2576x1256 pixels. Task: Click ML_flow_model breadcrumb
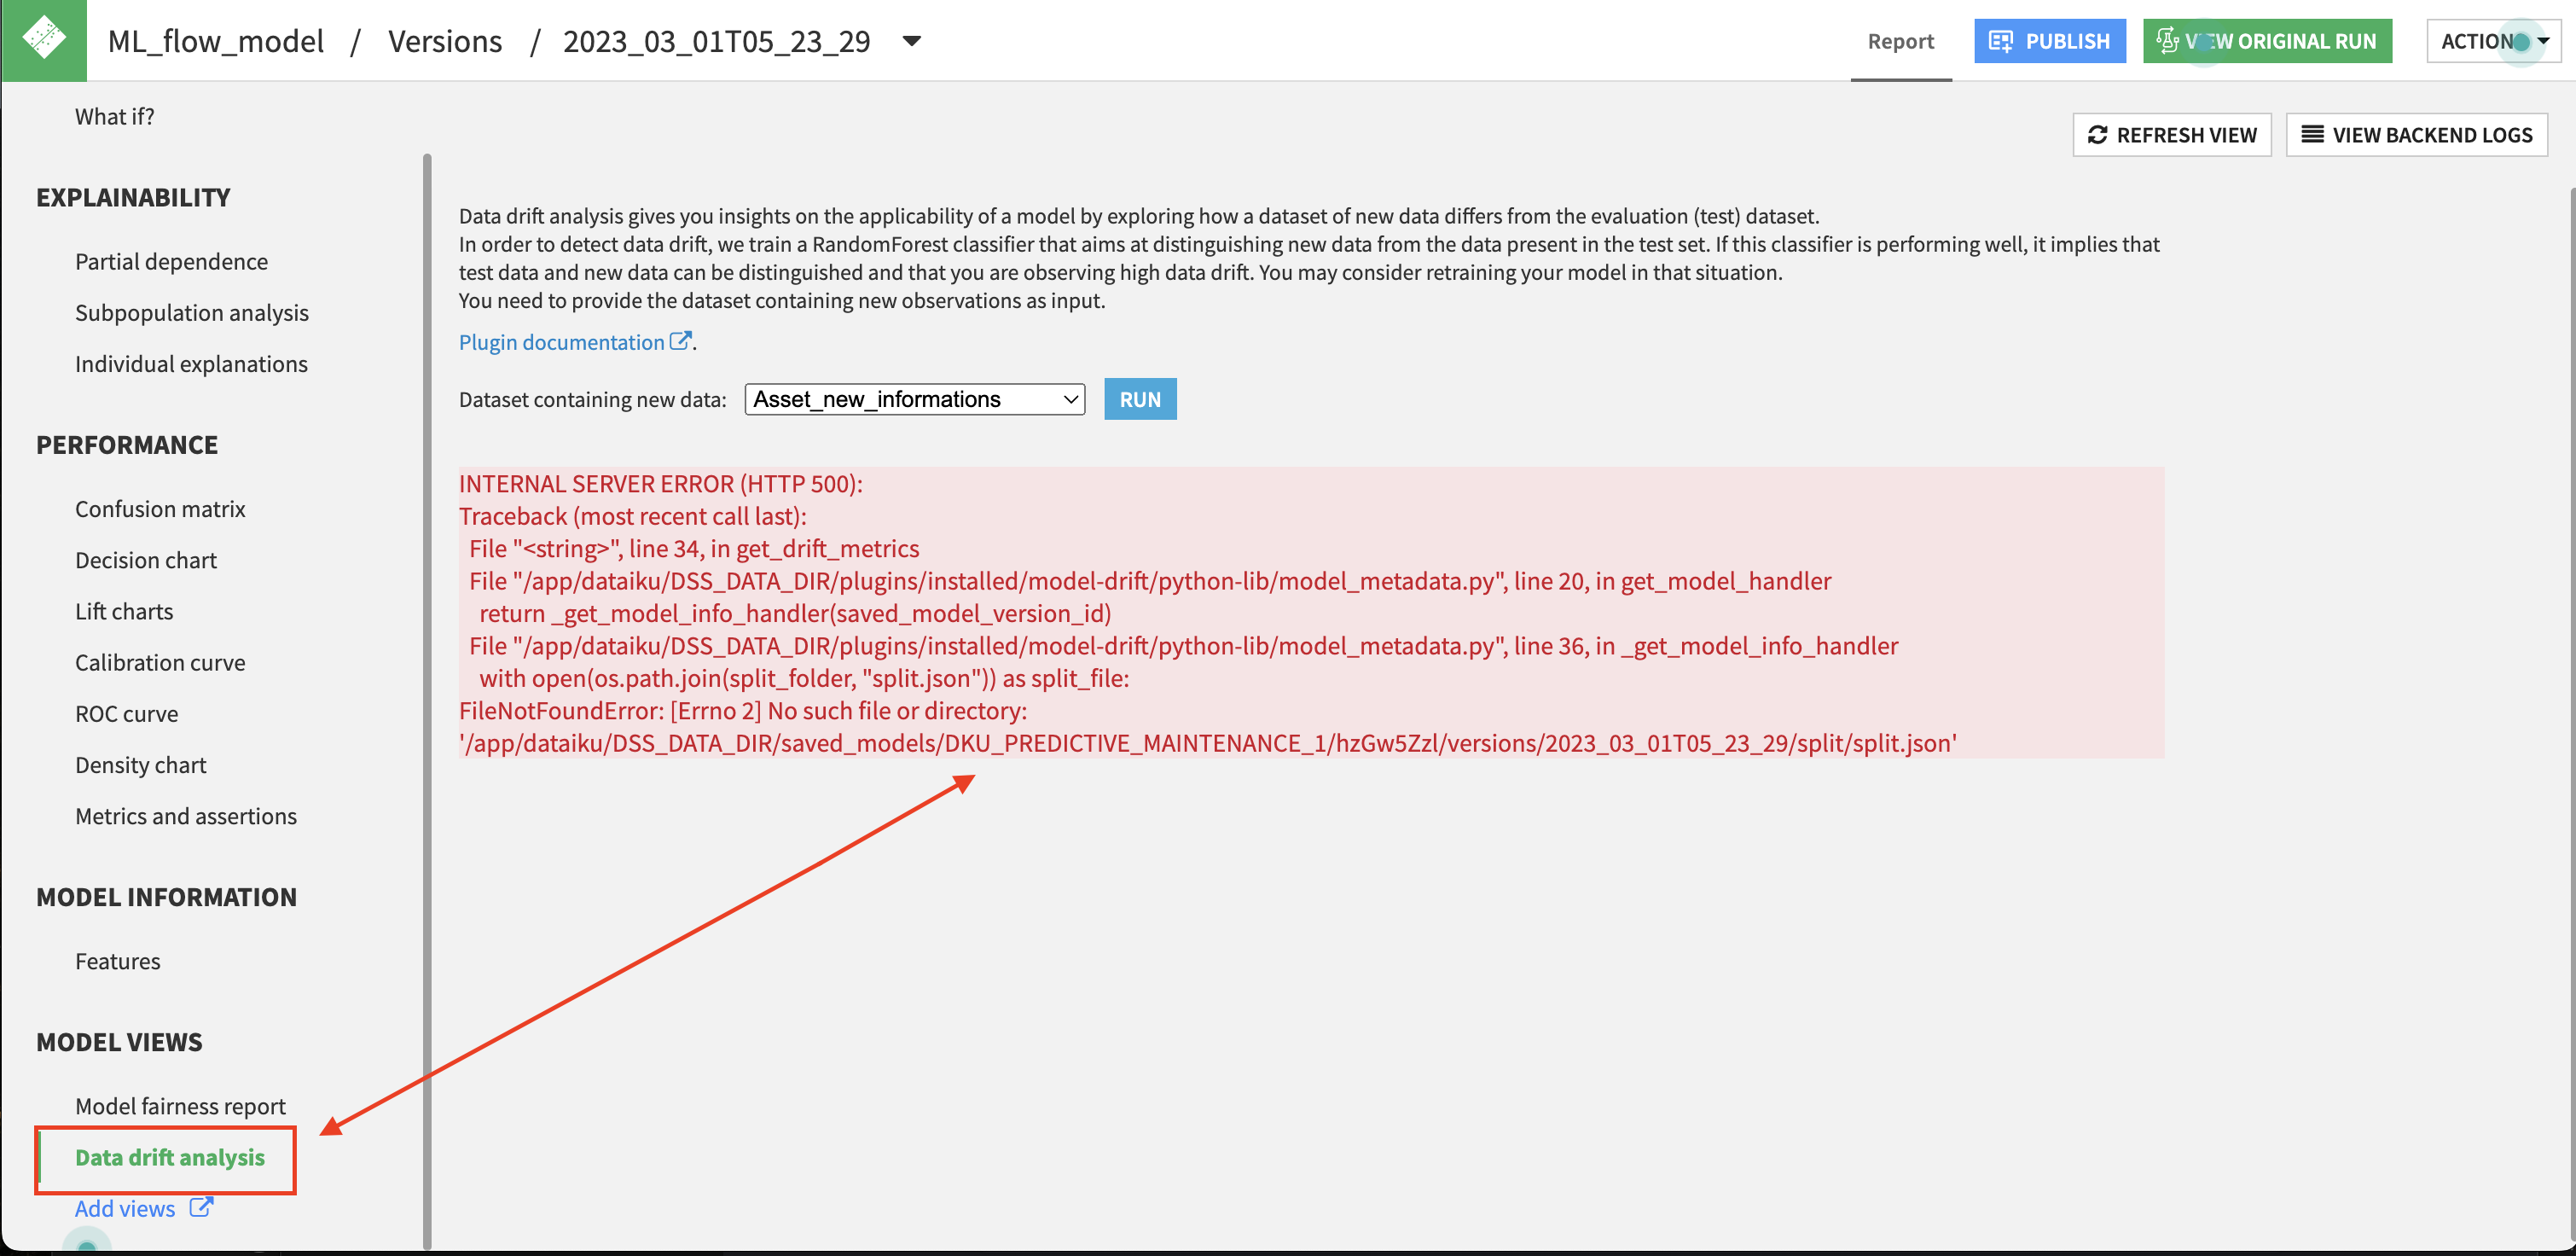point(216,41)
